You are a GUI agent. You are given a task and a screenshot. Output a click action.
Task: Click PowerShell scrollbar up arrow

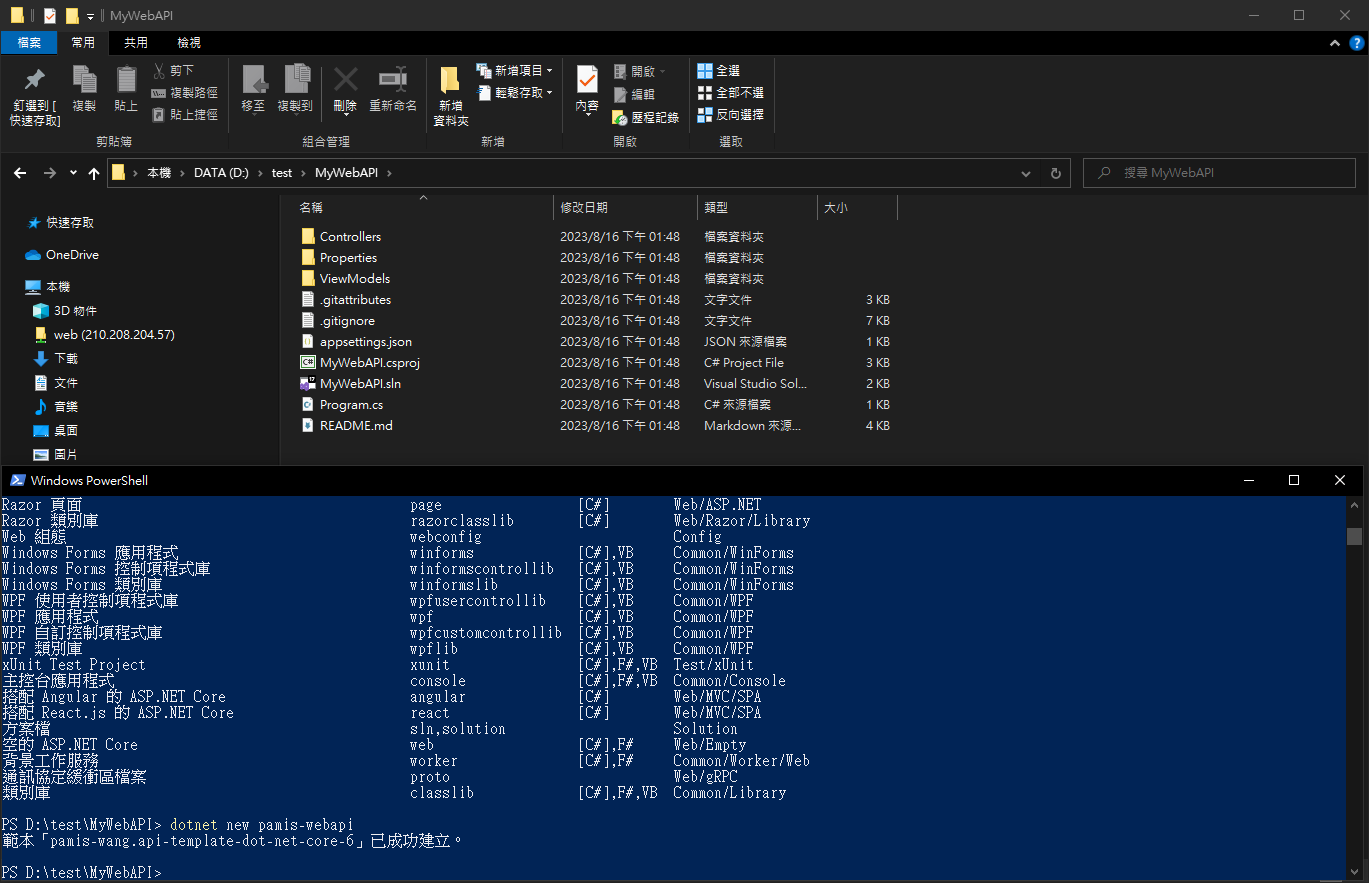(x=1354, y=505)
